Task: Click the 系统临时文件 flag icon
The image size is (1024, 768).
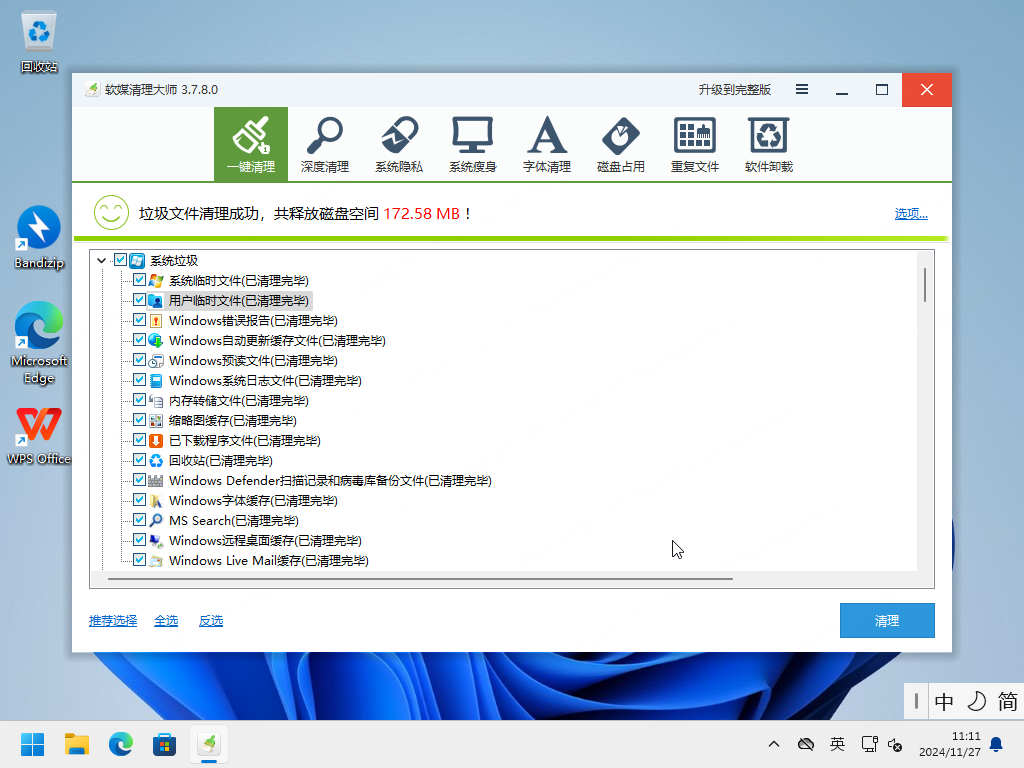Action: pyautogui.click(x=155, y=281)
